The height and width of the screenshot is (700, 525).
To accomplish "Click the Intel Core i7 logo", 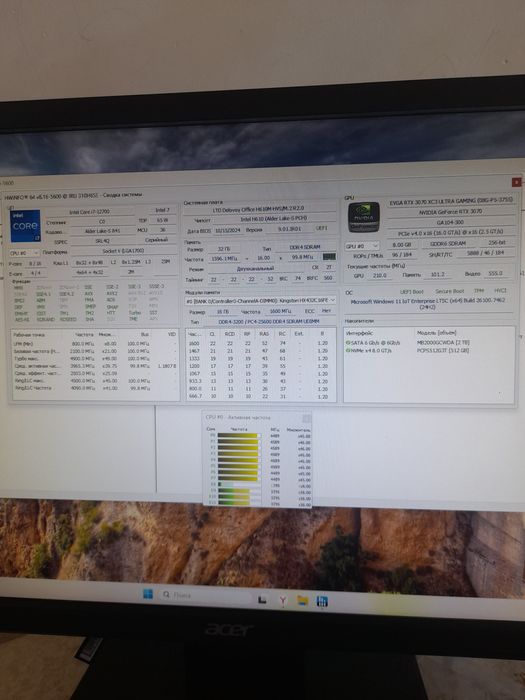I will tap(25, 226).
